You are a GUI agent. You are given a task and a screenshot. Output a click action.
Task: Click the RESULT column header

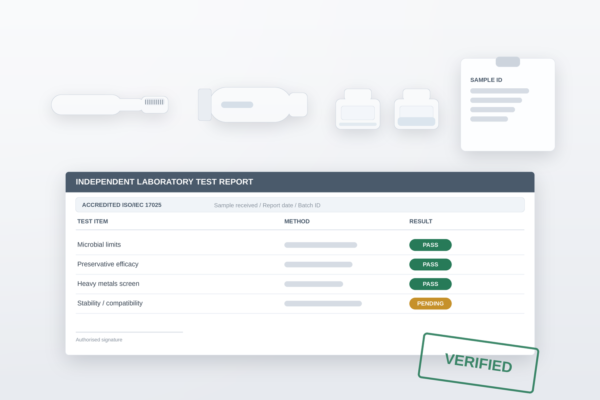421,221
